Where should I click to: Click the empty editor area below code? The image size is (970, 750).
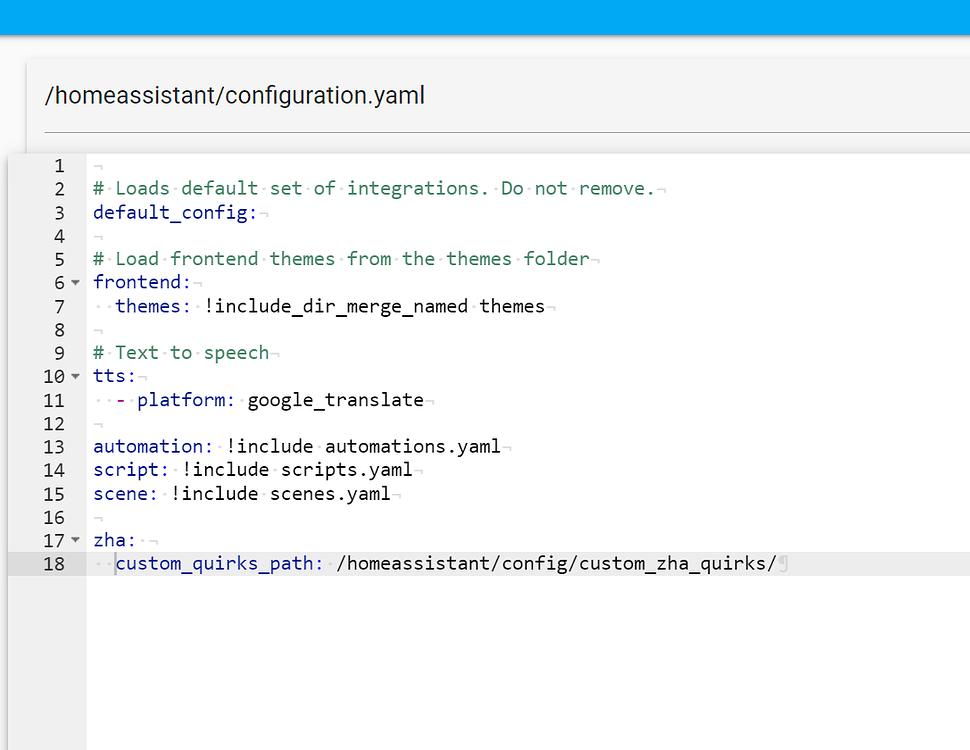(x=528, y=662)
